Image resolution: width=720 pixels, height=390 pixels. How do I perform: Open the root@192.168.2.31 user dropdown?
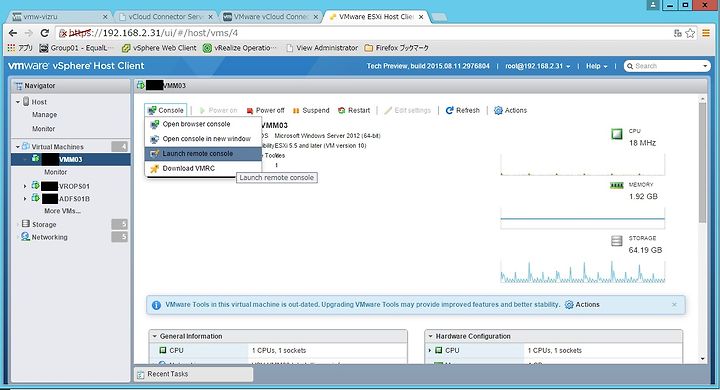tap(538, 66)
